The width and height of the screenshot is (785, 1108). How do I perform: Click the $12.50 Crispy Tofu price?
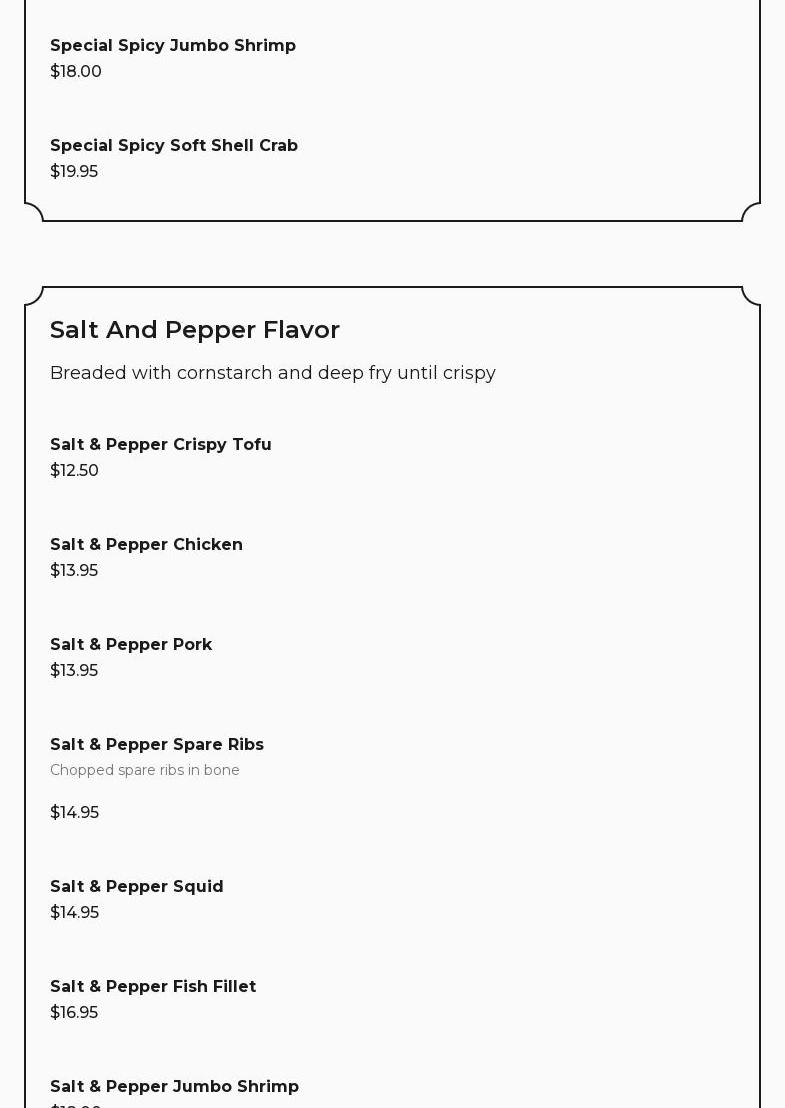pyautogui.click(x=74, y=471)
